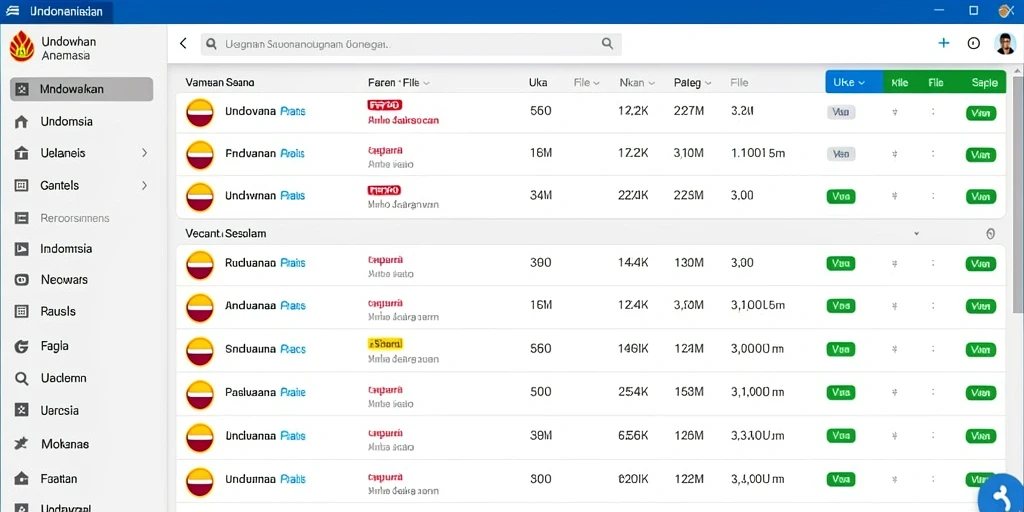Screen dimensions: 1024x512
Task: Click the icon beside Faattan
Action: [x=21, y=478]
